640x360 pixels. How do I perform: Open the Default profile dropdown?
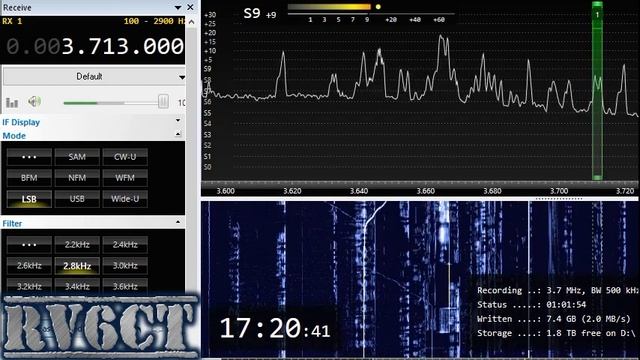[x=94, y=77]
